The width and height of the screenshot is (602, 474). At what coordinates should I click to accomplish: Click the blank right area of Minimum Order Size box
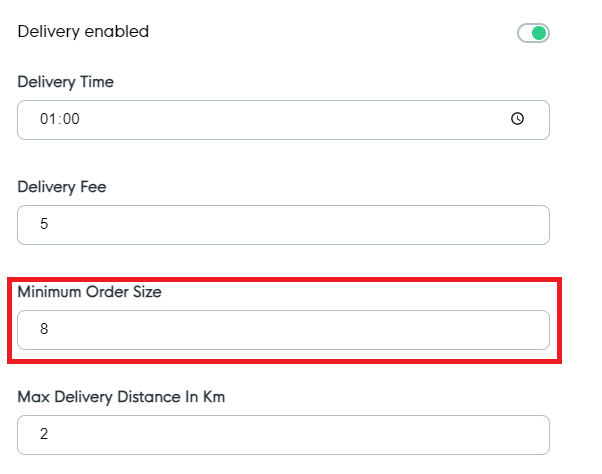tap(450, 330)
